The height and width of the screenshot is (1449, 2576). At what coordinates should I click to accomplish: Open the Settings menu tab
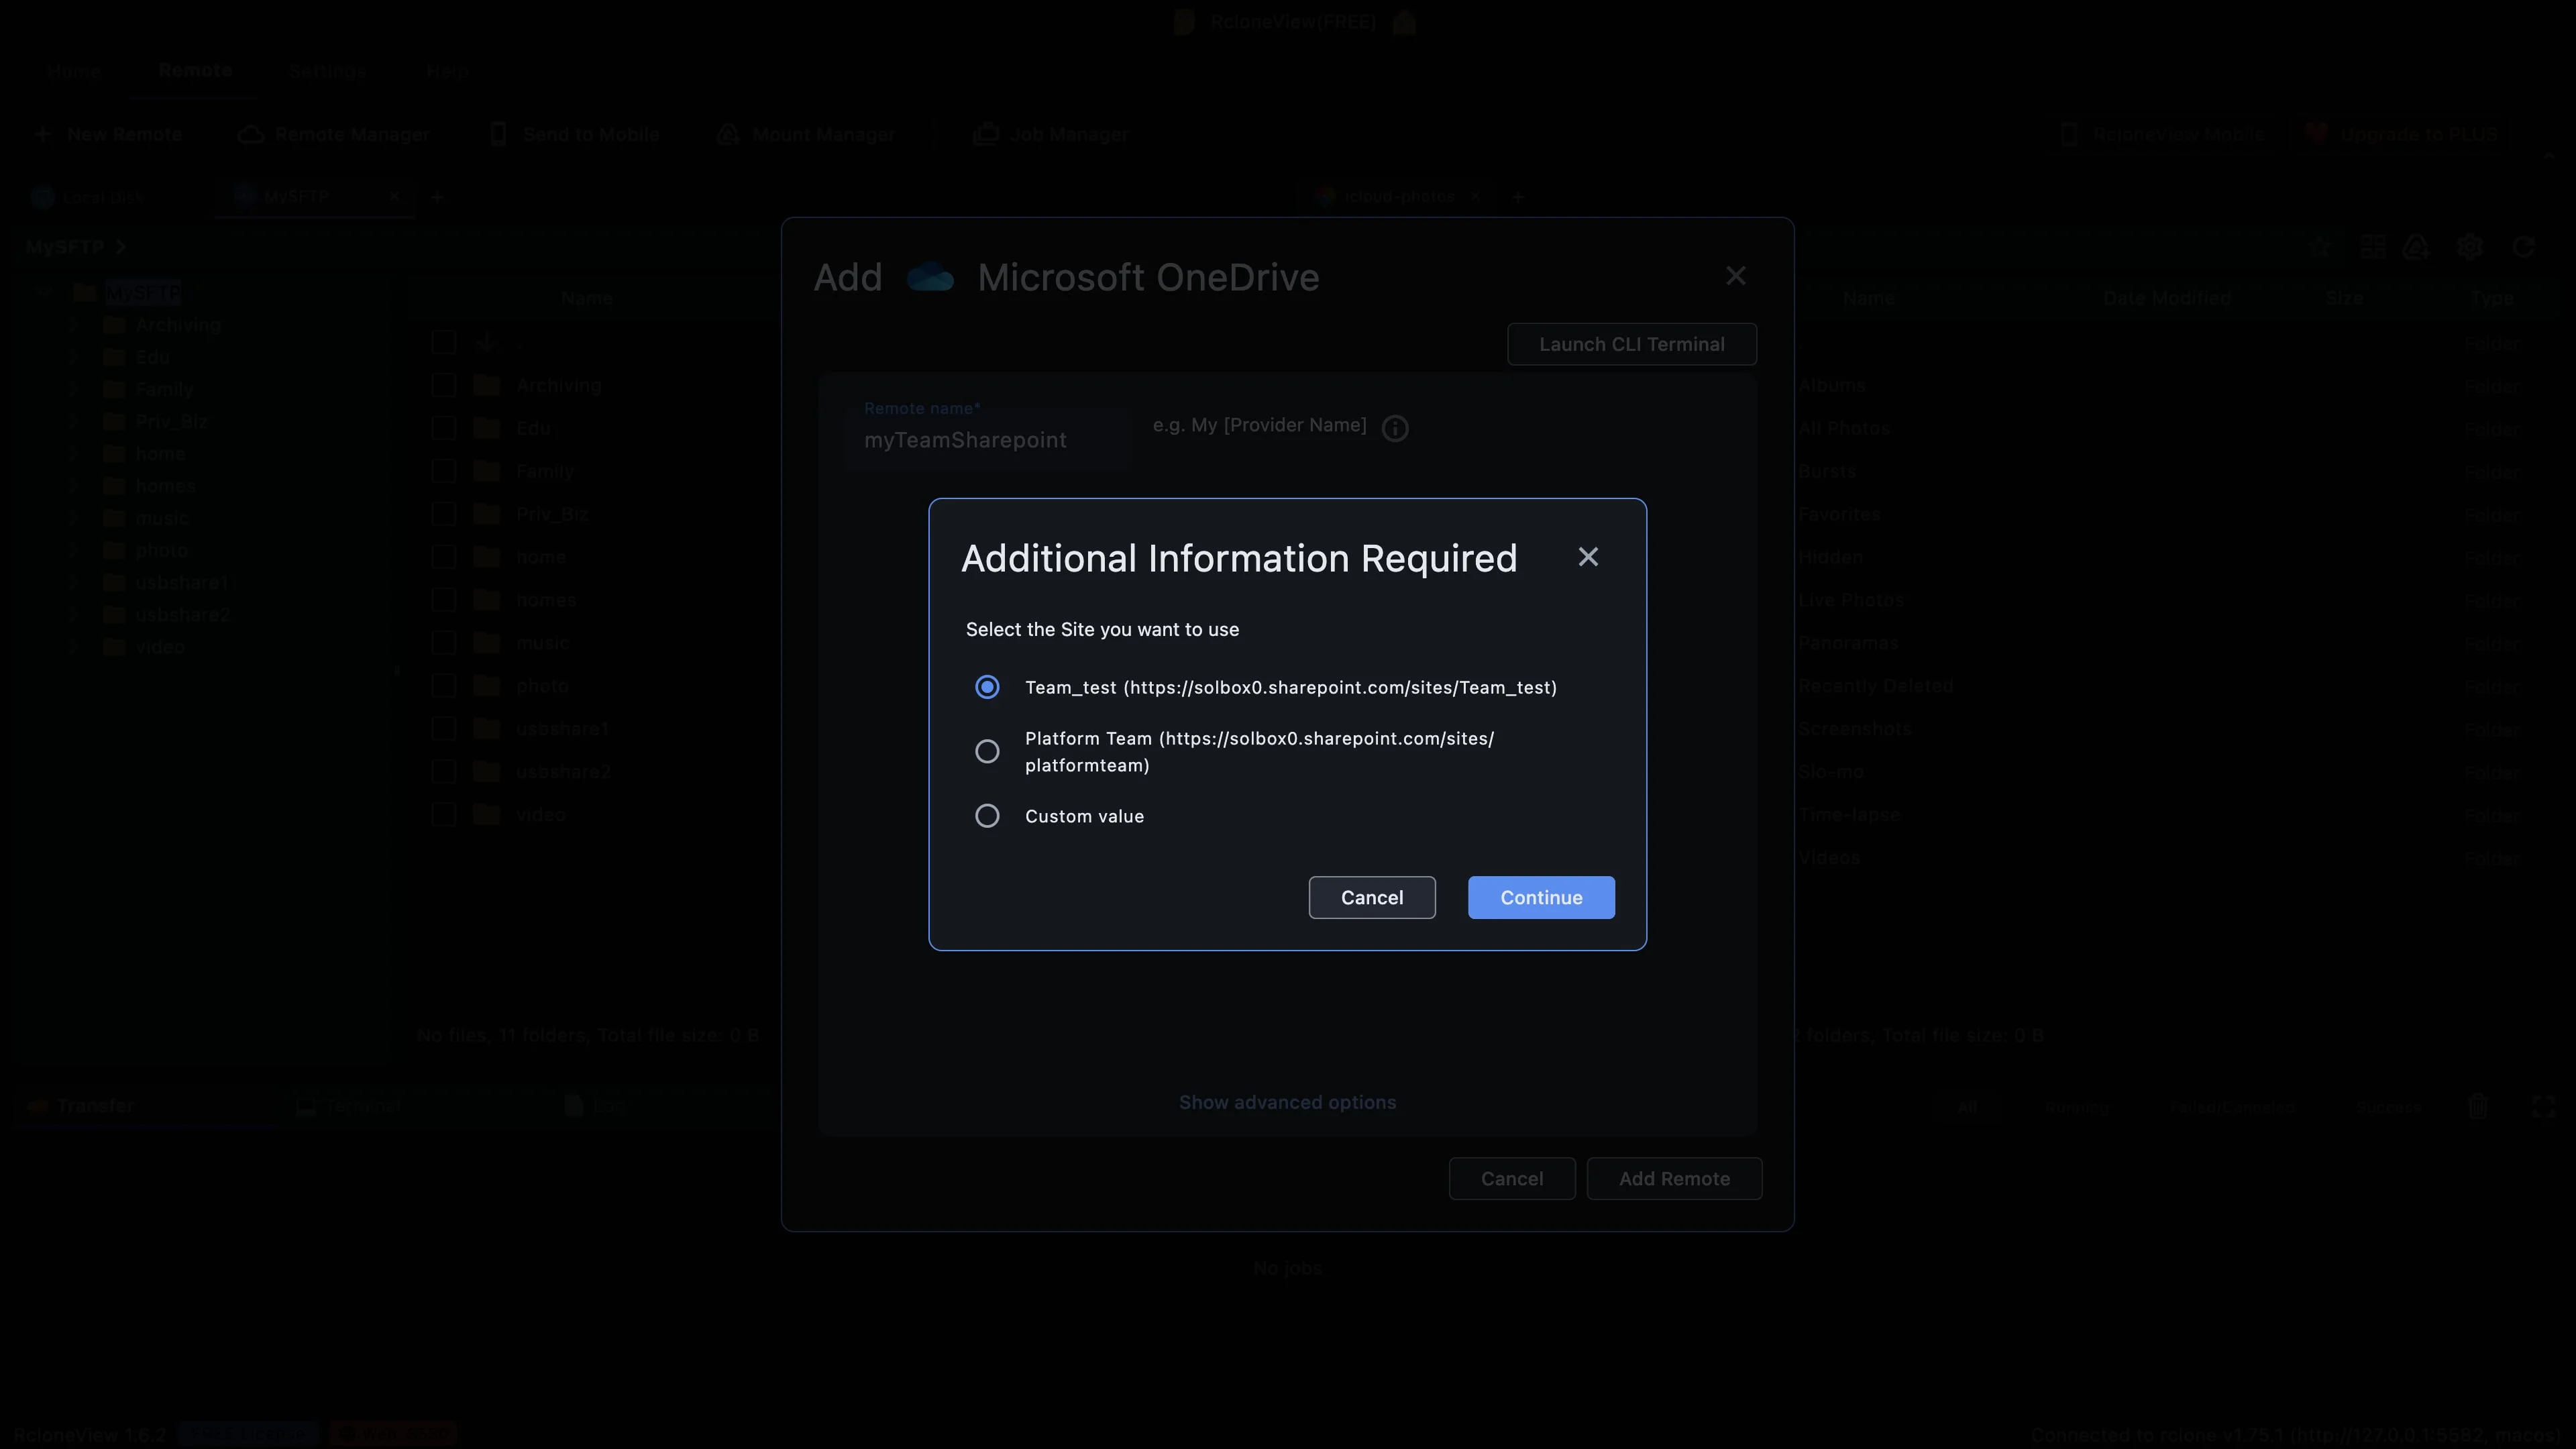[327, 71]
